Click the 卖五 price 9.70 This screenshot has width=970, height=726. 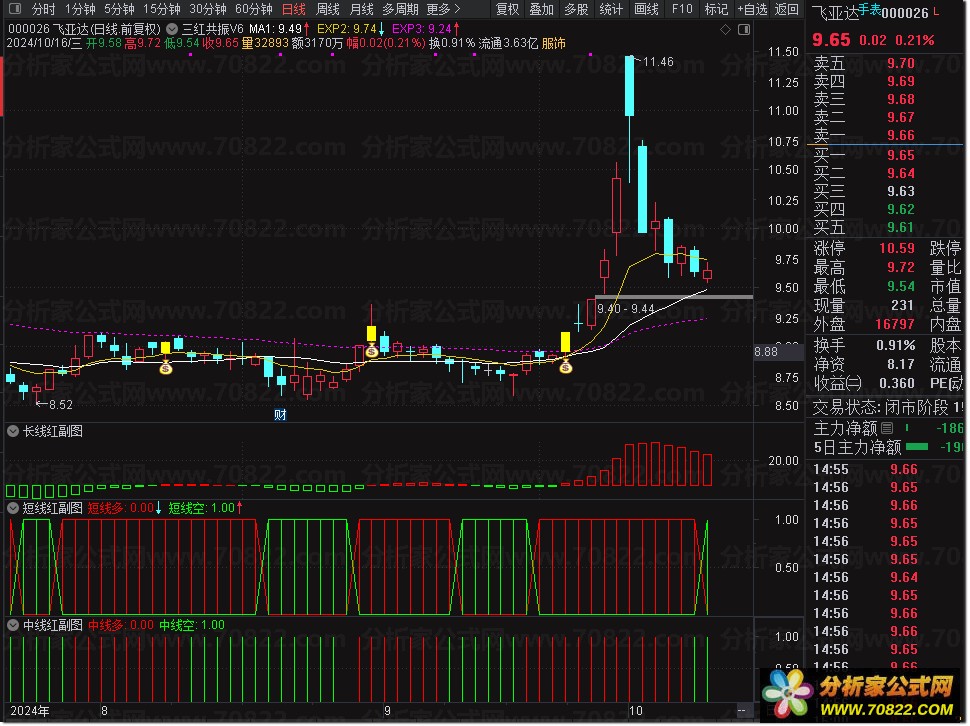(x=900, y=63)
